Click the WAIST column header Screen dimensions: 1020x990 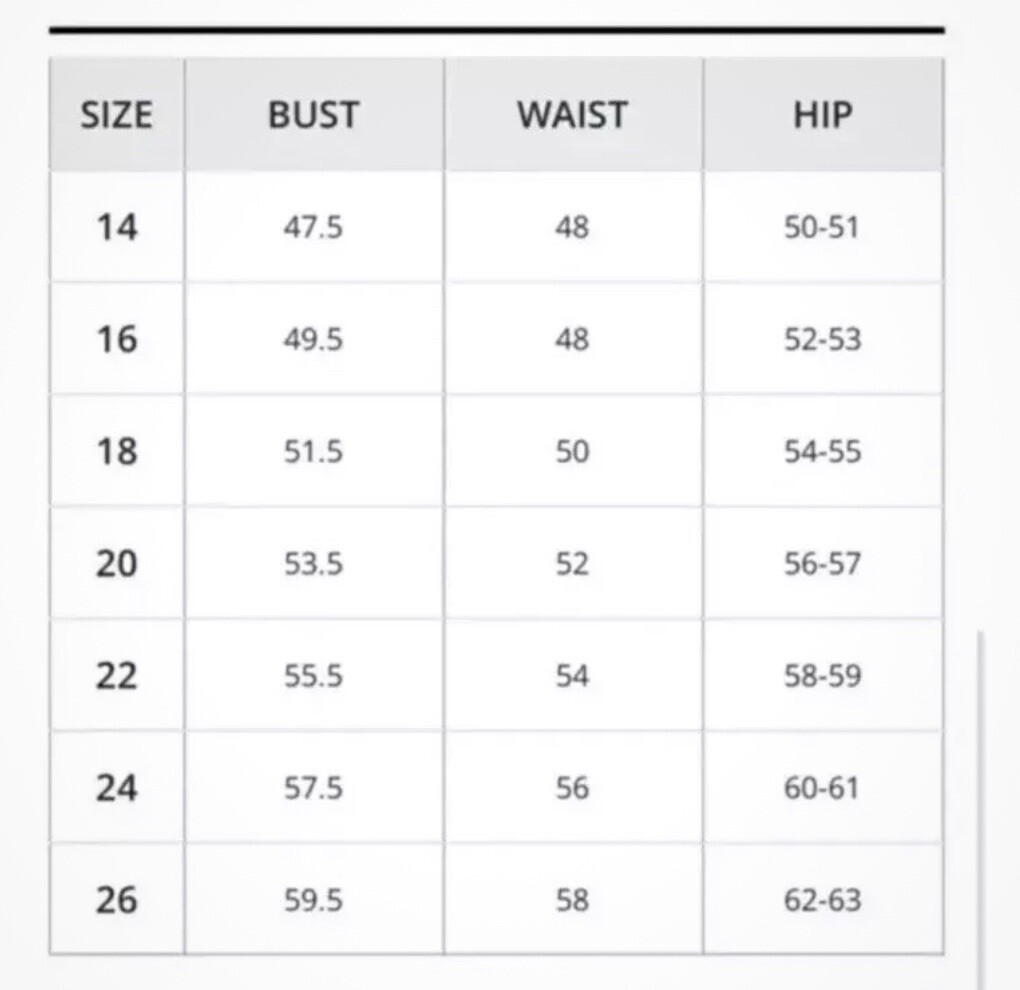coord(573,115)
